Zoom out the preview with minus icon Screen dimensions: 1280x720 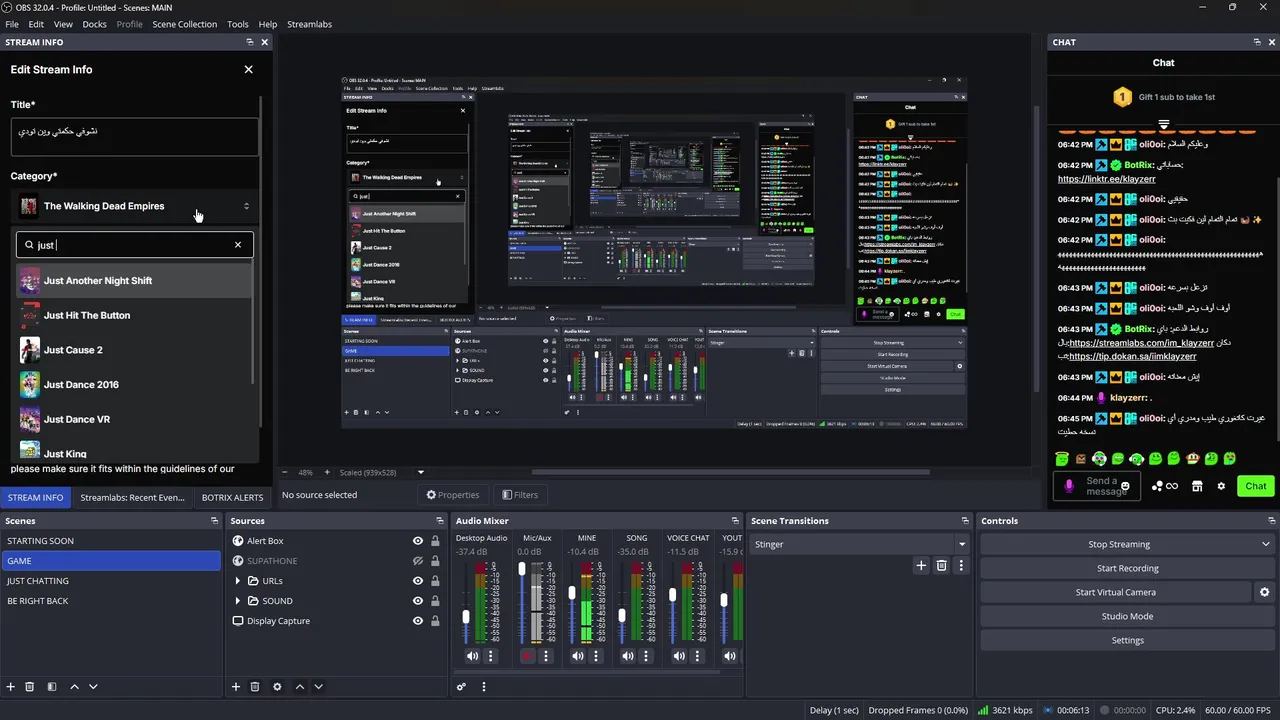(284, 472)
